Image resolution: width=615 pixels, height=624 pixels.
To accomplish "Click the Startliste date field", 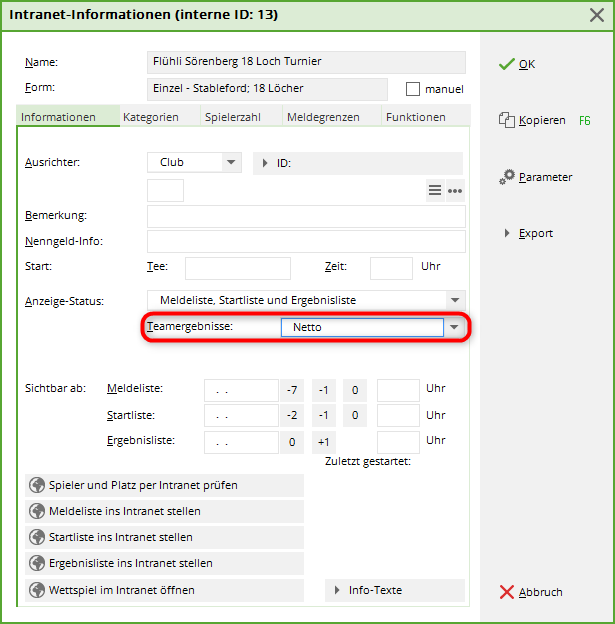I will click(x=241, y=415).
